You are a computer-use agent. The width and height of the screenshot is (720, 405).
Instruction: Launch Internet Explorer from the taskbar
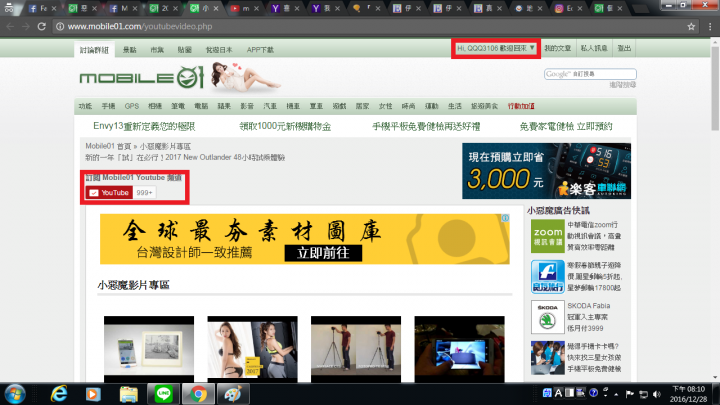pyautogui.click(x=59, y=394)
